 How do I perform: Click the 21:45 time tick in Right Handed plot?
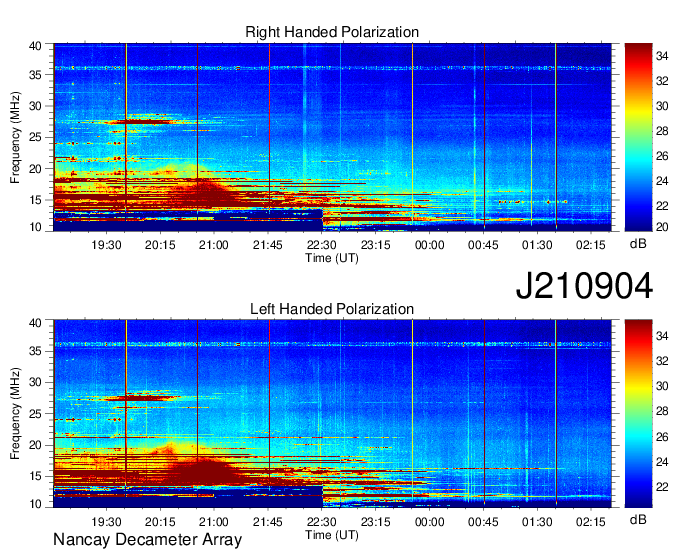(x=268, y=245)
